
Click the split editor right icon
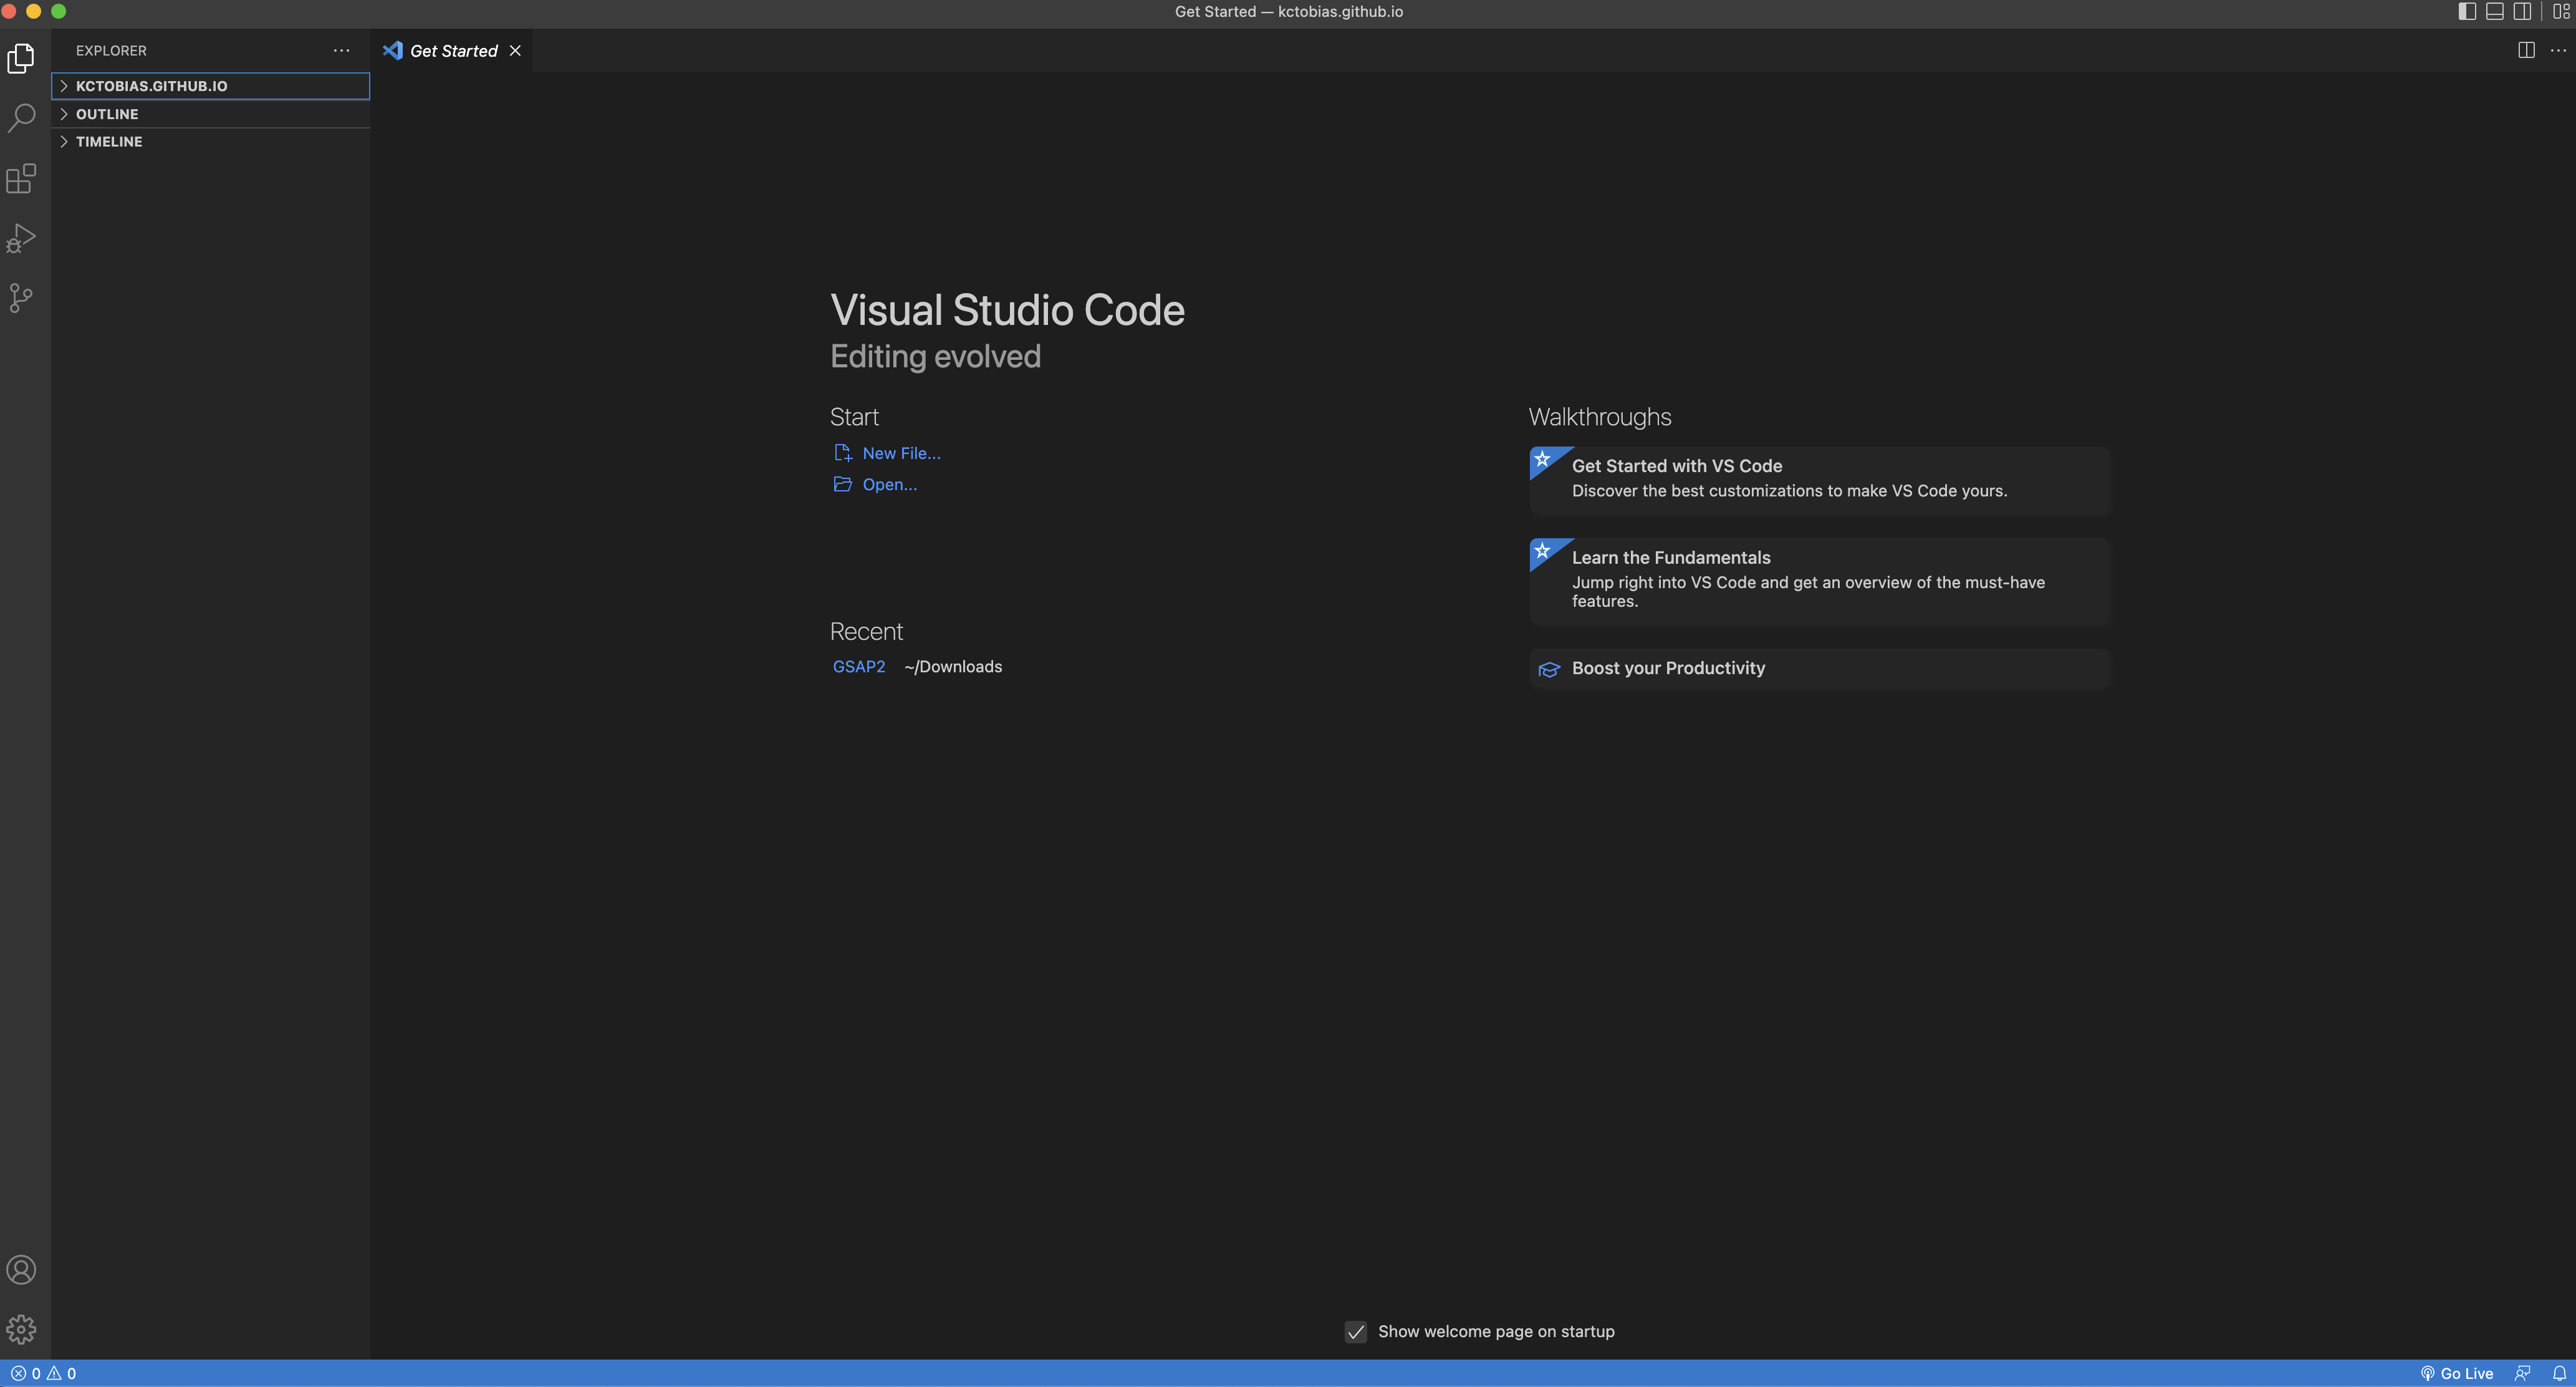pyautogui.click(x=2526, y=50)
